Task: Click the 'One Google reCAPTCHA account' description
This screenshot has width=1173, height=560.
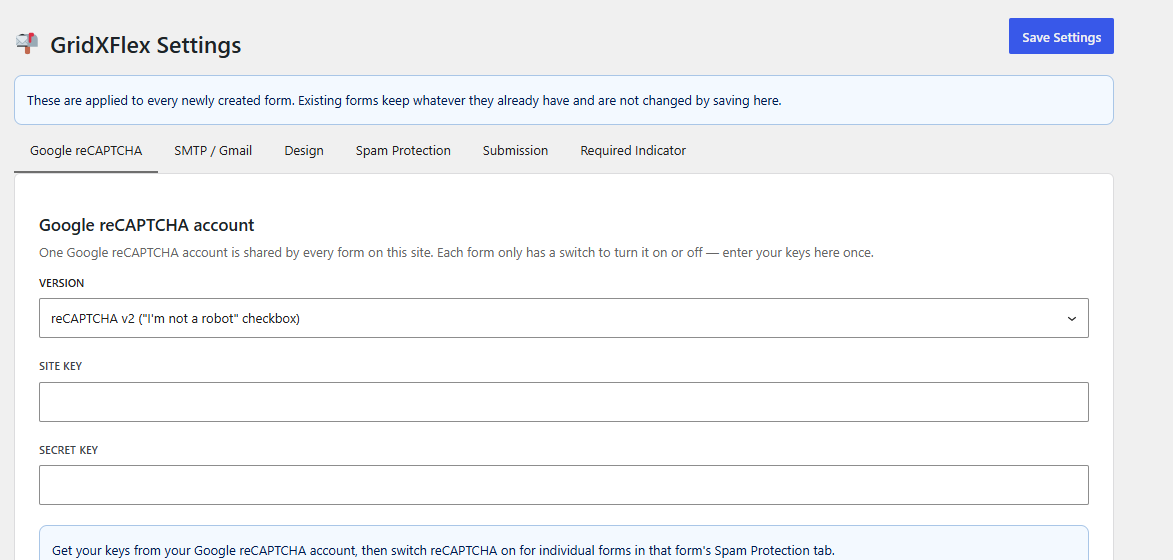Action: pos(456,253)
